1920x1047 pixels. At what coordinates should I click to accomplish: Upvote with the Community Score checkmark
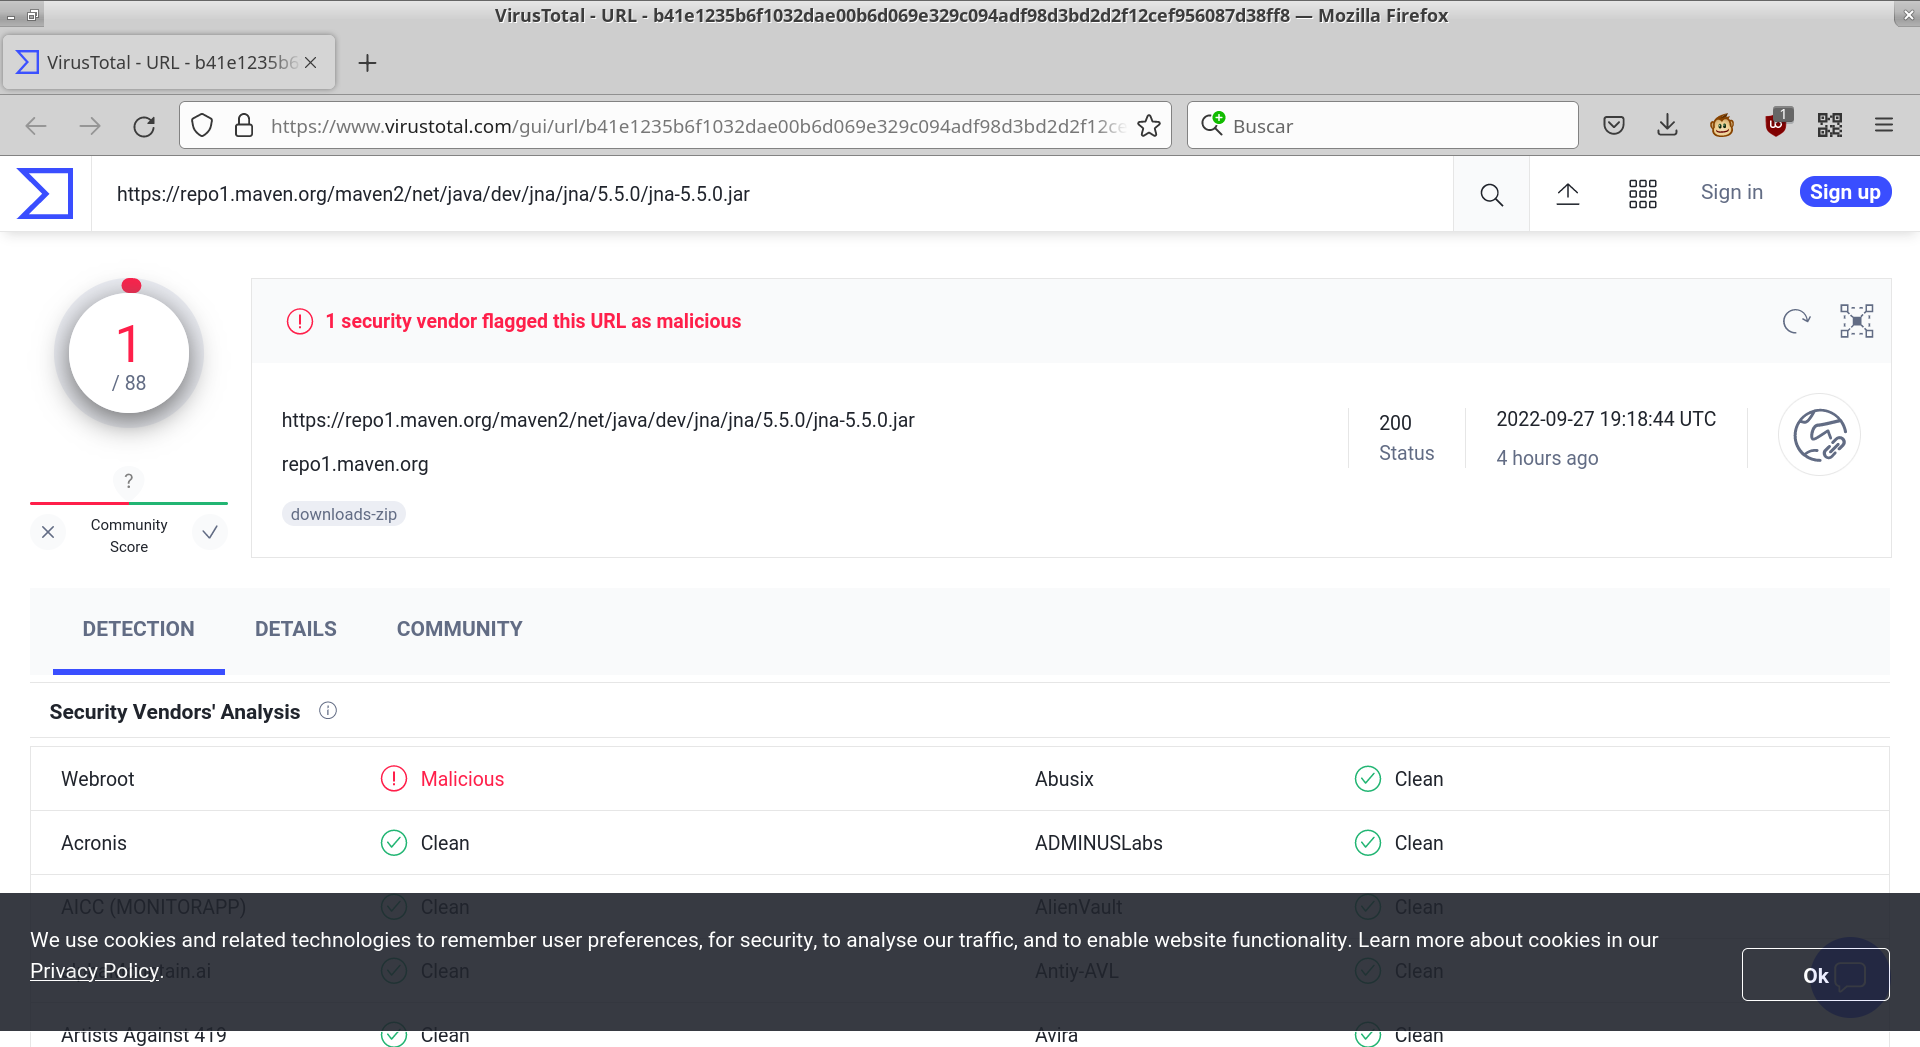[209, 532]
